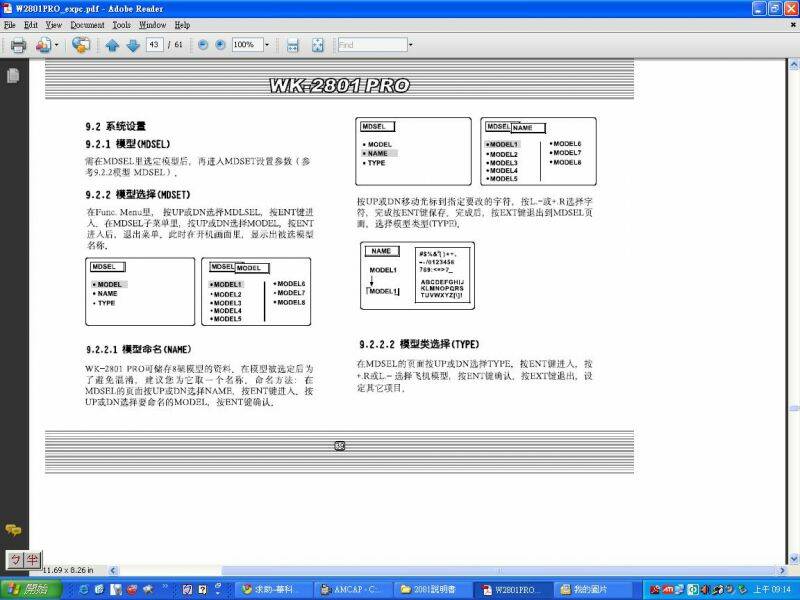
Task: Click the WK-2801 PRO page header title
Action: tap(339, 85)
